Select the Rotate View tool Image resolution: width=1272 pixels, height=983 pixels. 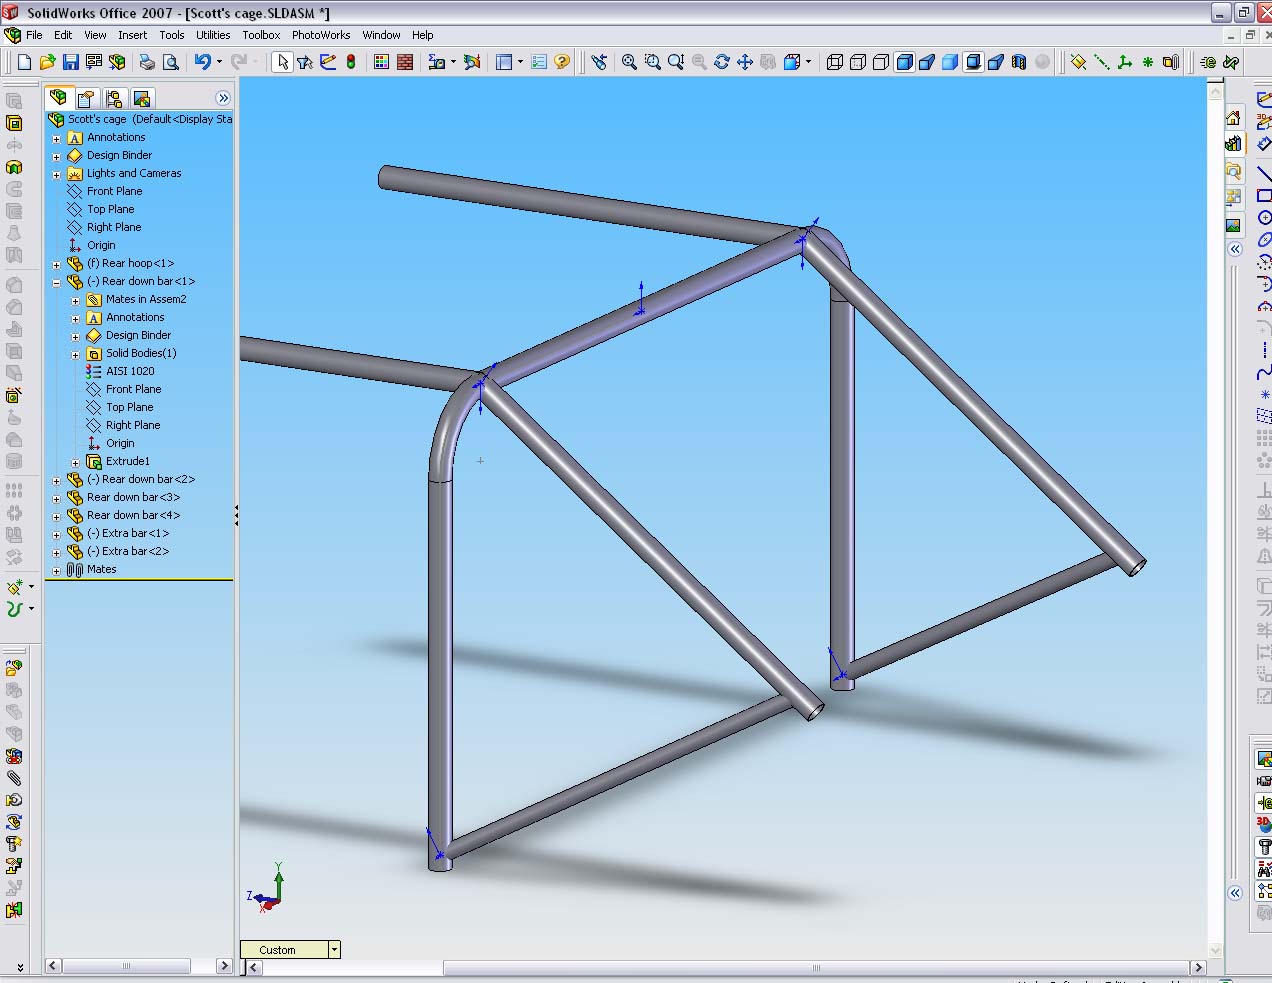tap(721, 62)
